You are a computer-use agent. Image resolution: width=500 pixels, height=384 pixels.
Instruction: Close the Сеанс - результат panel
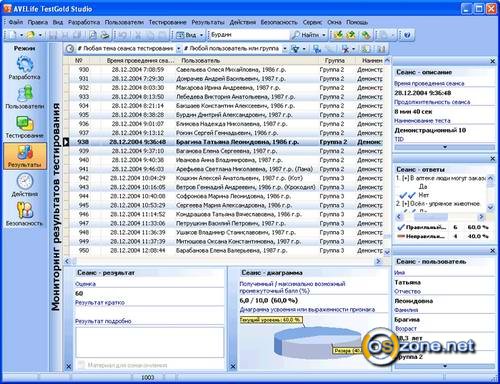pos(68,367)
